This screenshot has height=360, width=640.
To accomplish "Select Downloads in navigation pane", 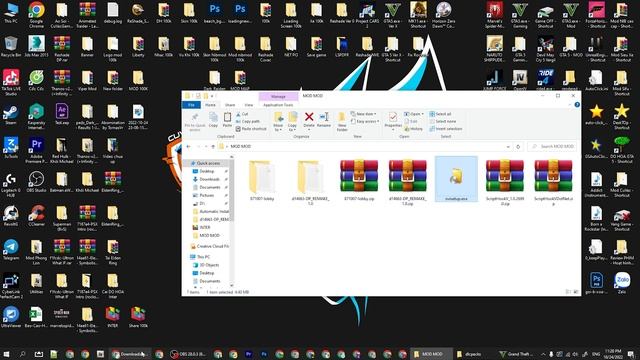I will click(x=210, y=179).
